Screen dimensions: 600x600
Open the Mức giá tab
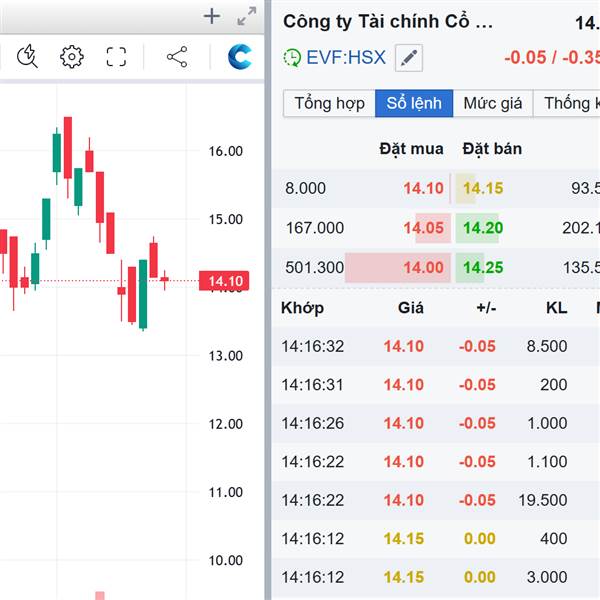(493, 104)
